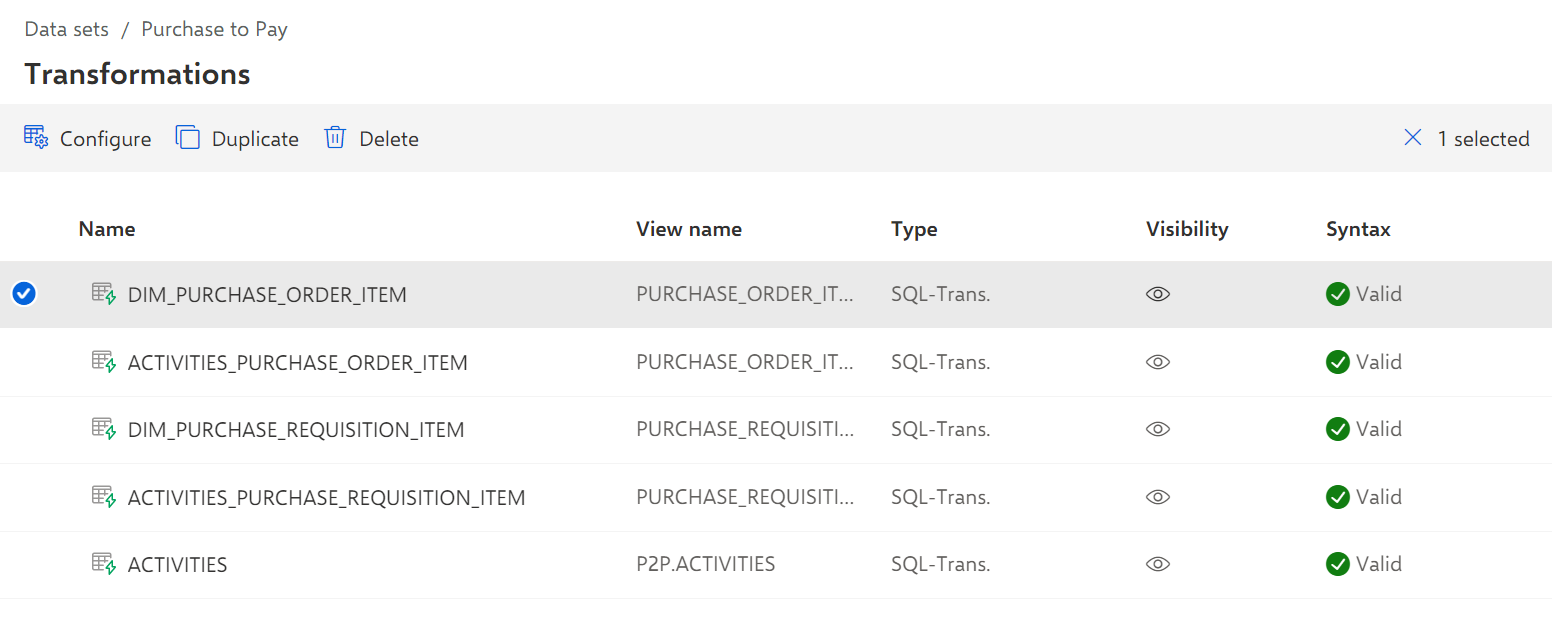Clear selection with the X icon
Image resolution: width=1552 pixels, height=644 pixels.
[x=1413, y=138]
